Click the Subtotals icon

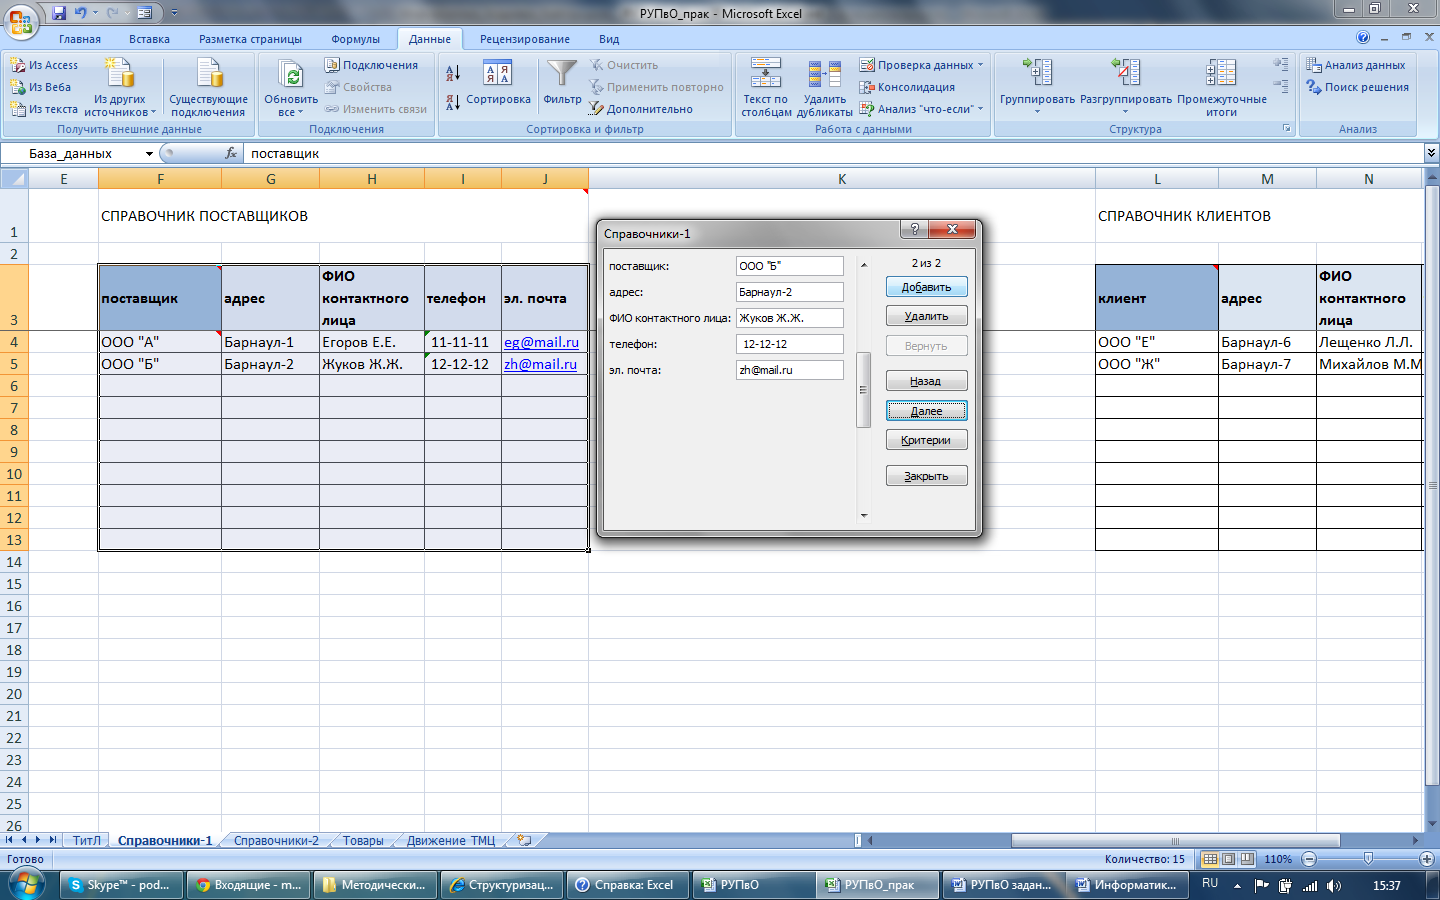coord(1221,73)
